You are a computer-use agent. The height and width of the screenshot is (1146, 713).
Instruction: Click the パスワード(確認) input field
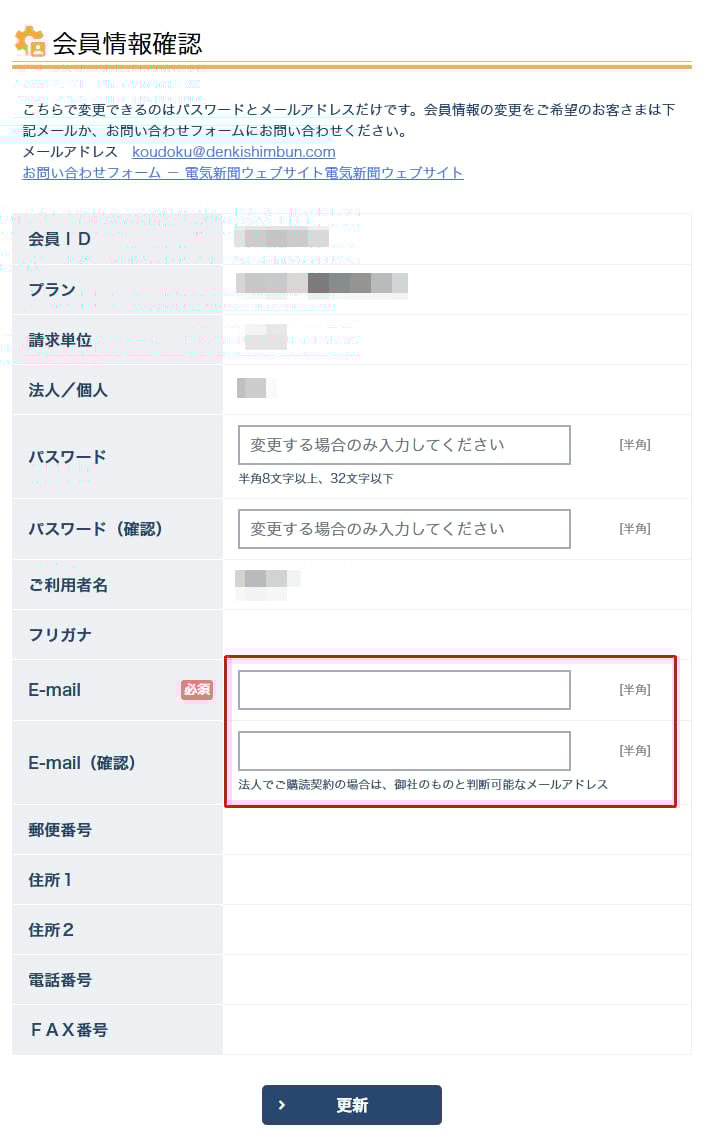point(404,529)
